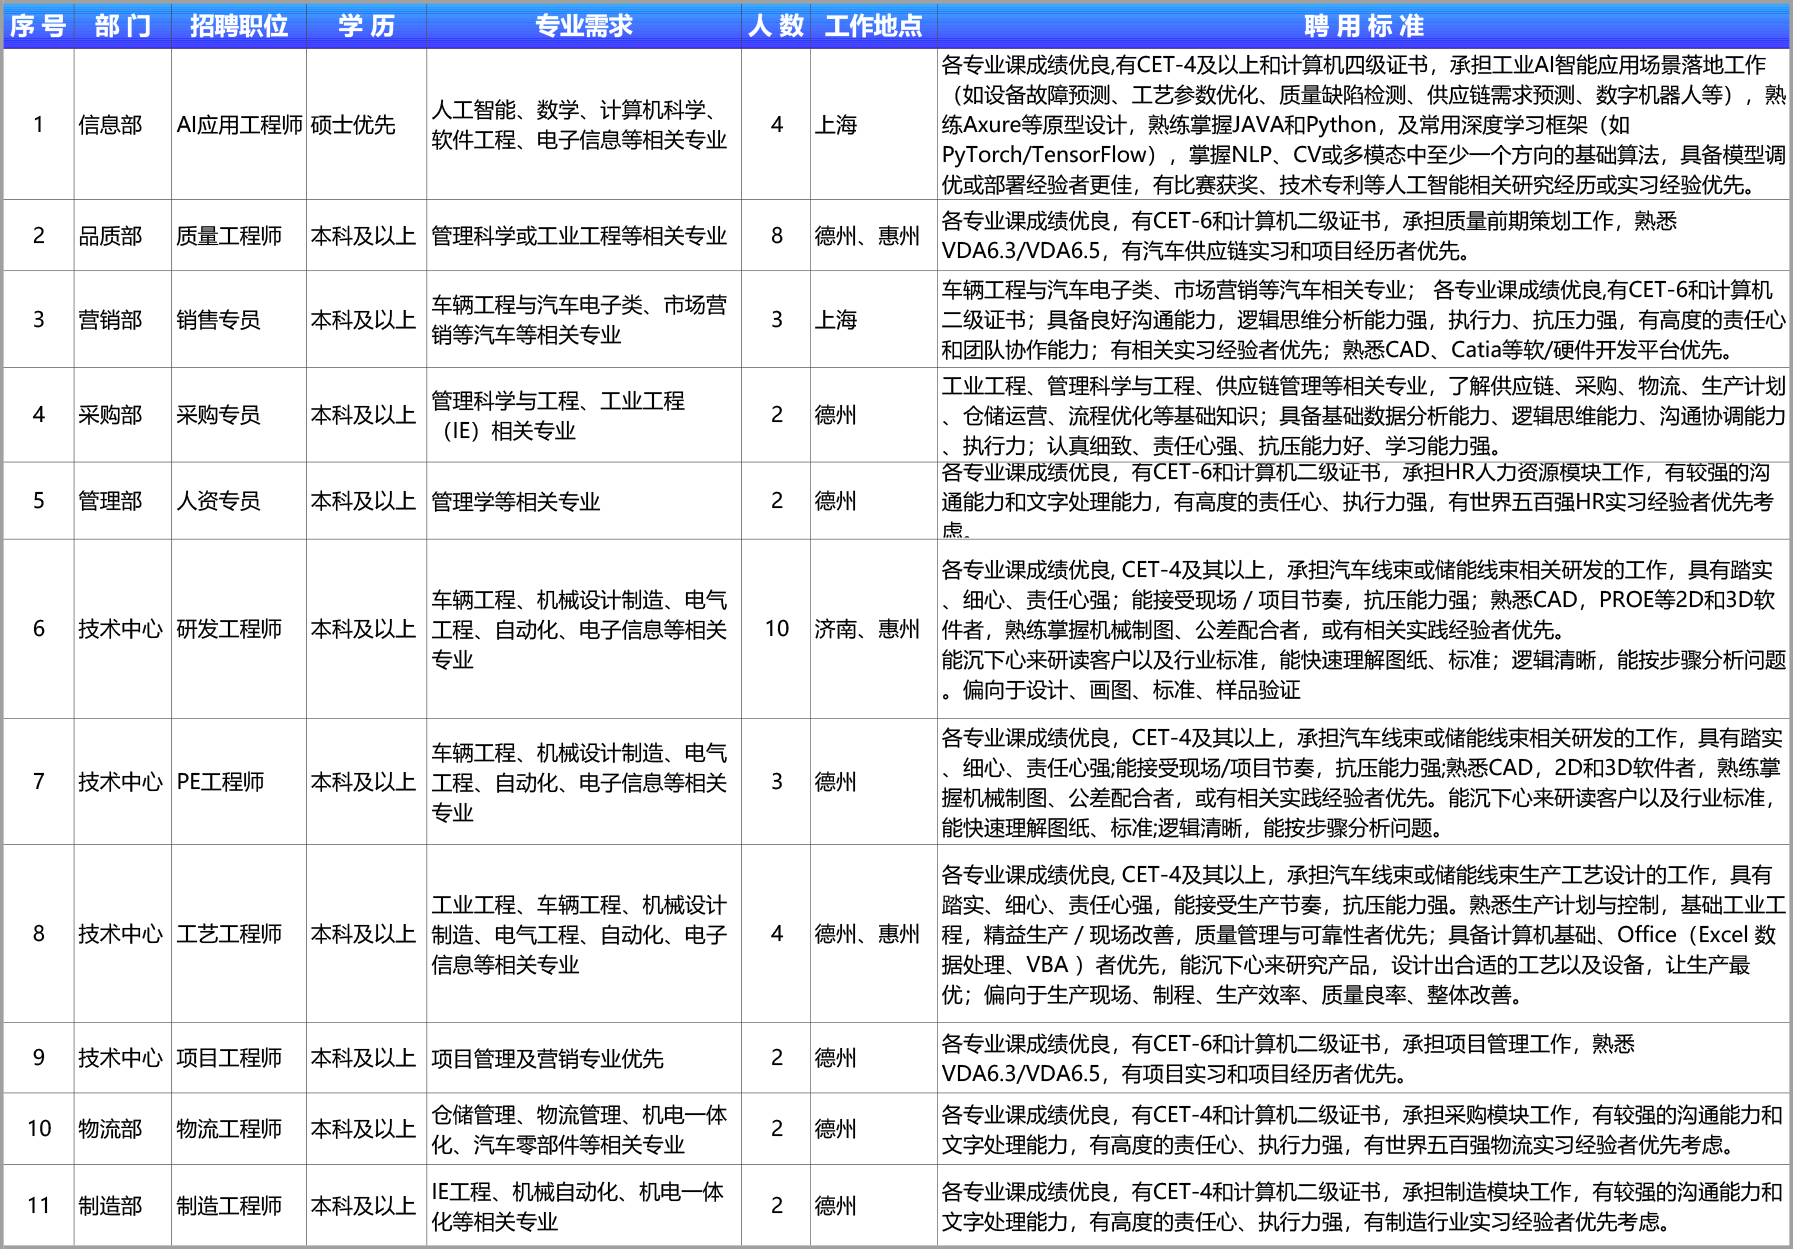
Task: Click last data row cell under 聘用标准
Action: [x=1363, y=1205]
